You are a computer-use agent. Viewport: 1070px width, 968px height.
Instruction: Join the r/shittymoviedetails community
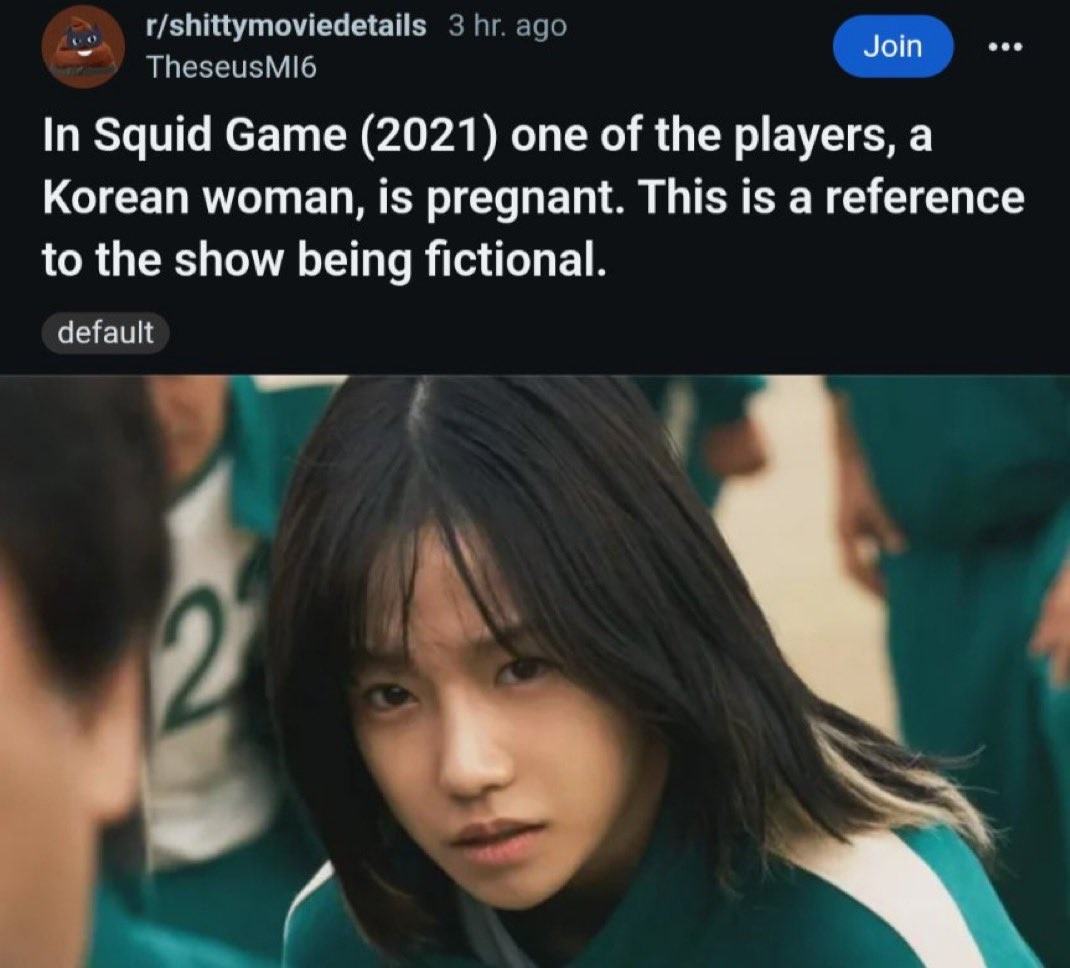click(893, 46)
